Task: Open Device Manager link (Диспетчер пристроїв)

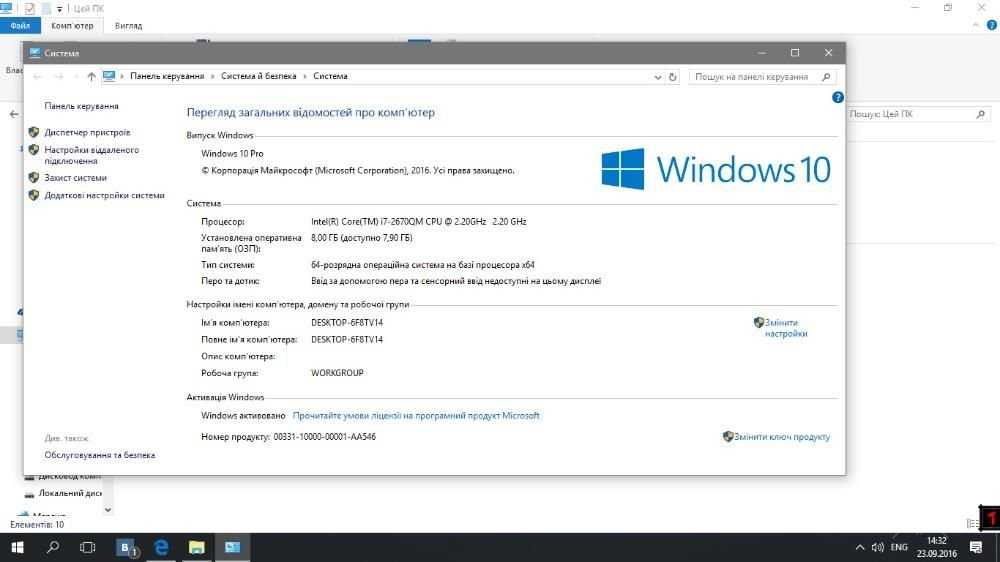Action: [87, 132]
